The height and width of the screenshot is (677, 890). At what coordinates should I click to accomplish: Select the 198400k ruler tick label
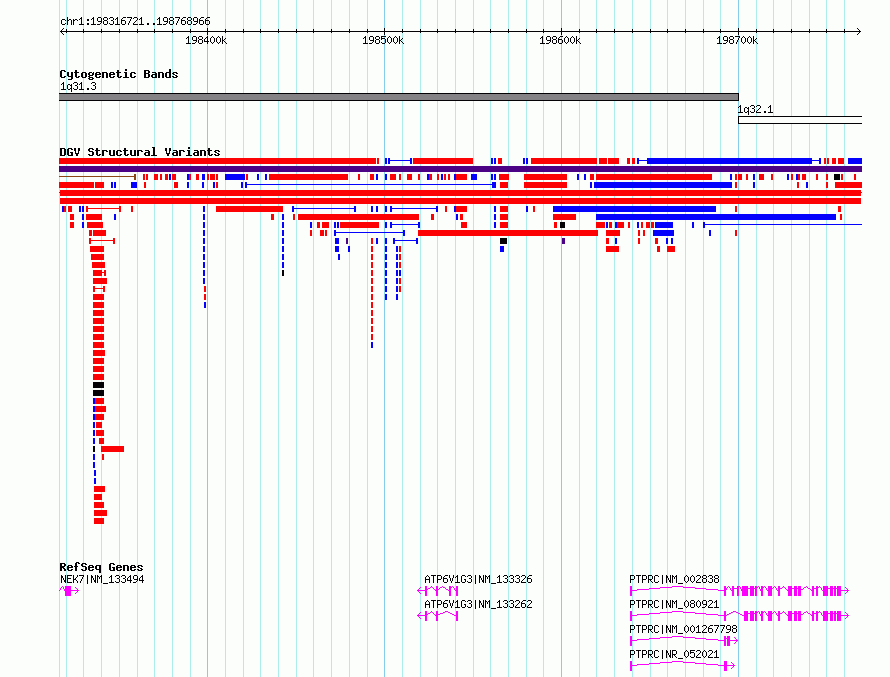click(206, 40)
